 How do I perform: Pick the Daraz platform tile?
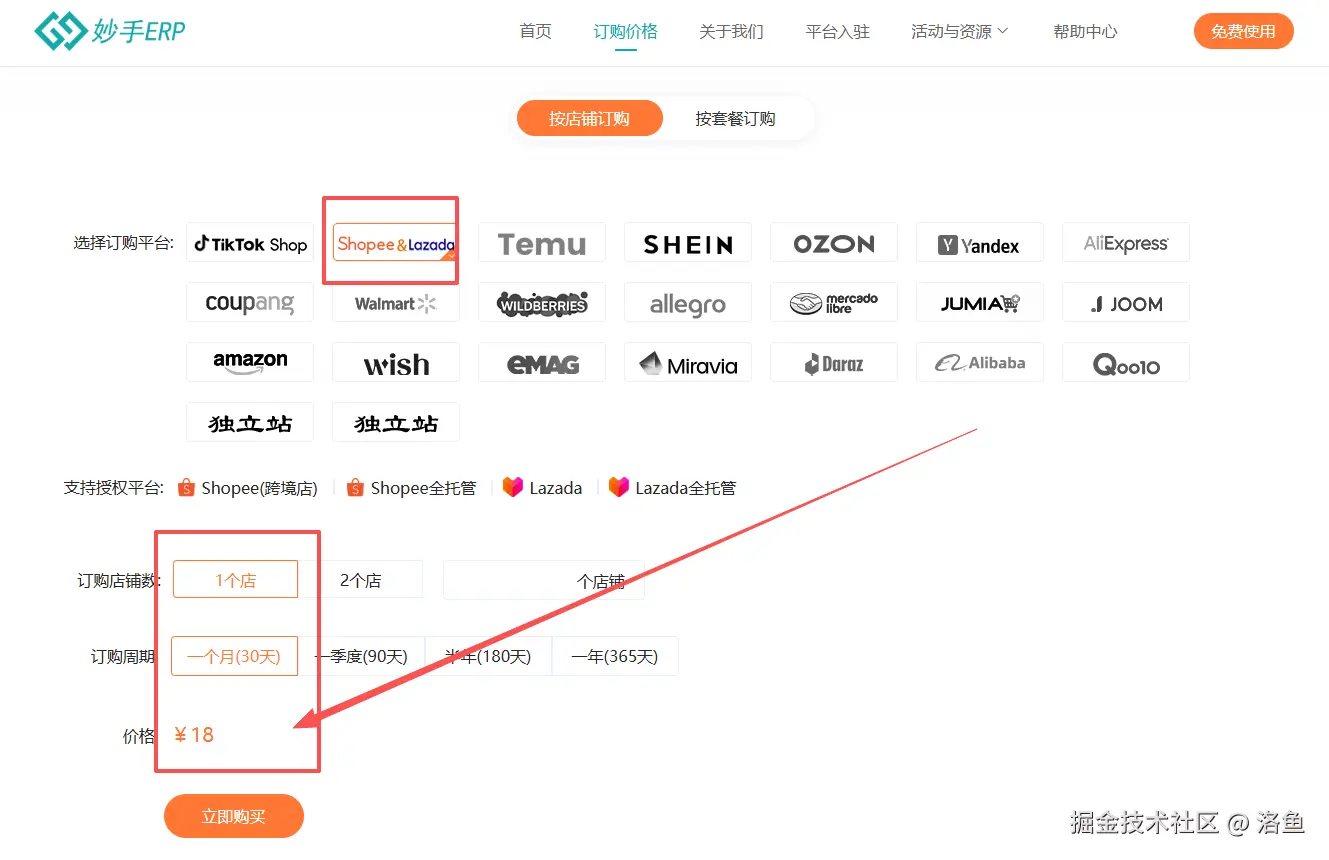tap(834, 363)
